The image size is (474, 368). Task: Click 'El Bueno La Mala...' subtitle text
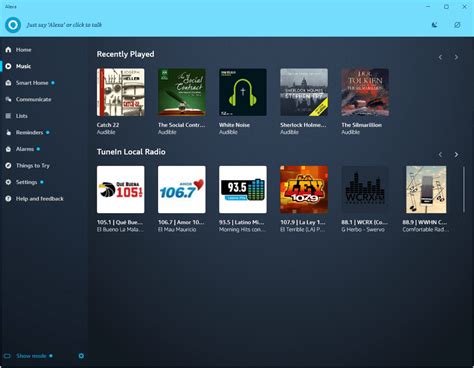[120, 230]
